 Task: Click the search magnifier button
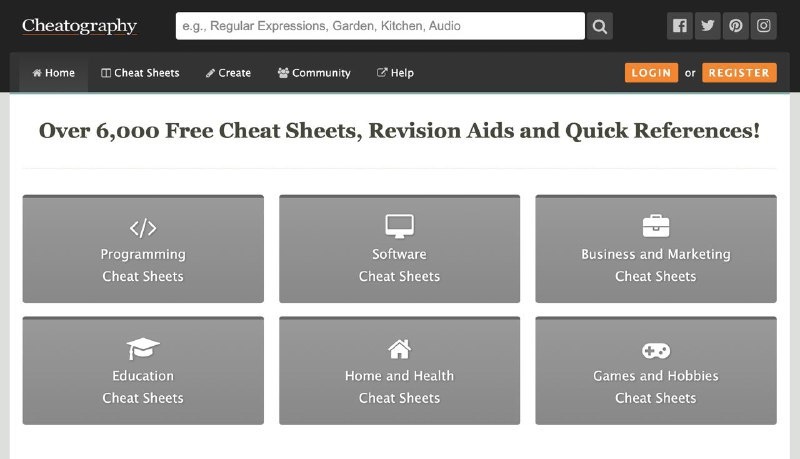[599, 26]
